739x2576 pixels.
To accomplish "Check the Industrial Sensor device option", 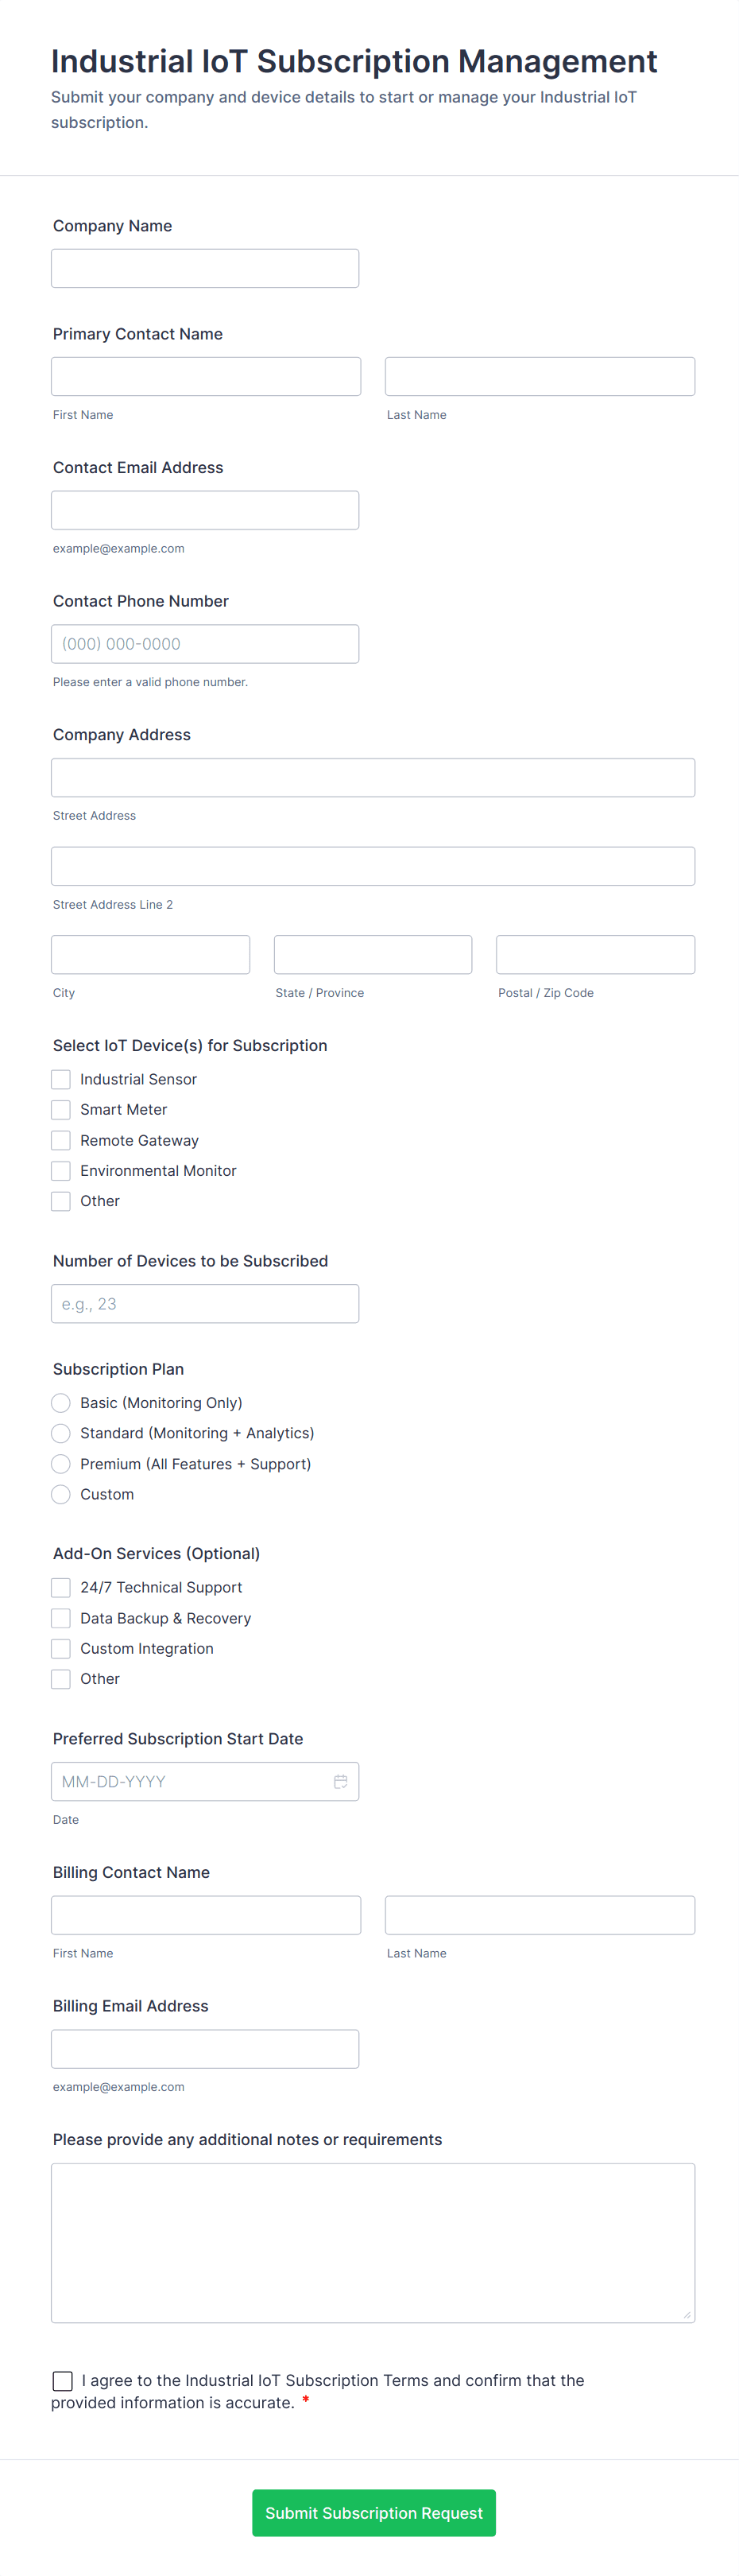I will pyautogui.click(x=61, y=1079).
